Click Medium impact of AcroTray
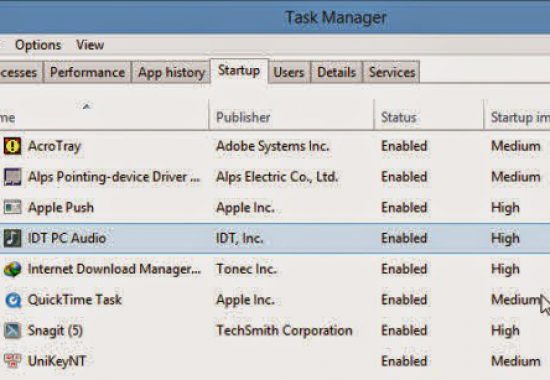Screen dimensions: 550x380 click(516, 146)
